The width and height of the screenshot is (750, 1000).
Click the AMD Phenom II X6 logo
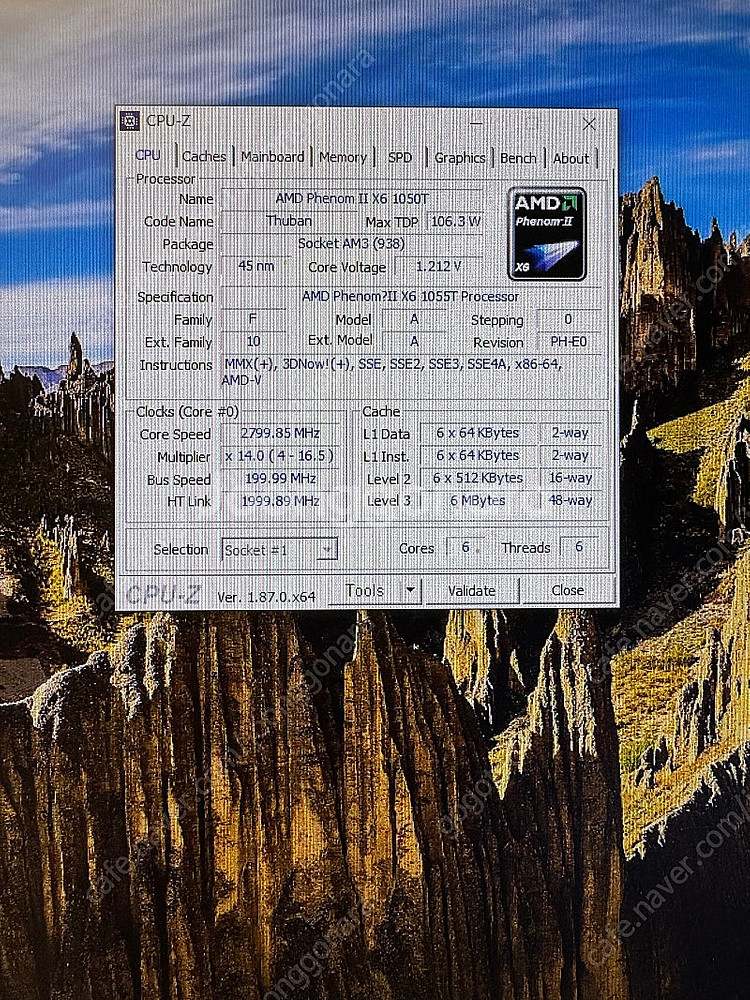pos(547,234)
